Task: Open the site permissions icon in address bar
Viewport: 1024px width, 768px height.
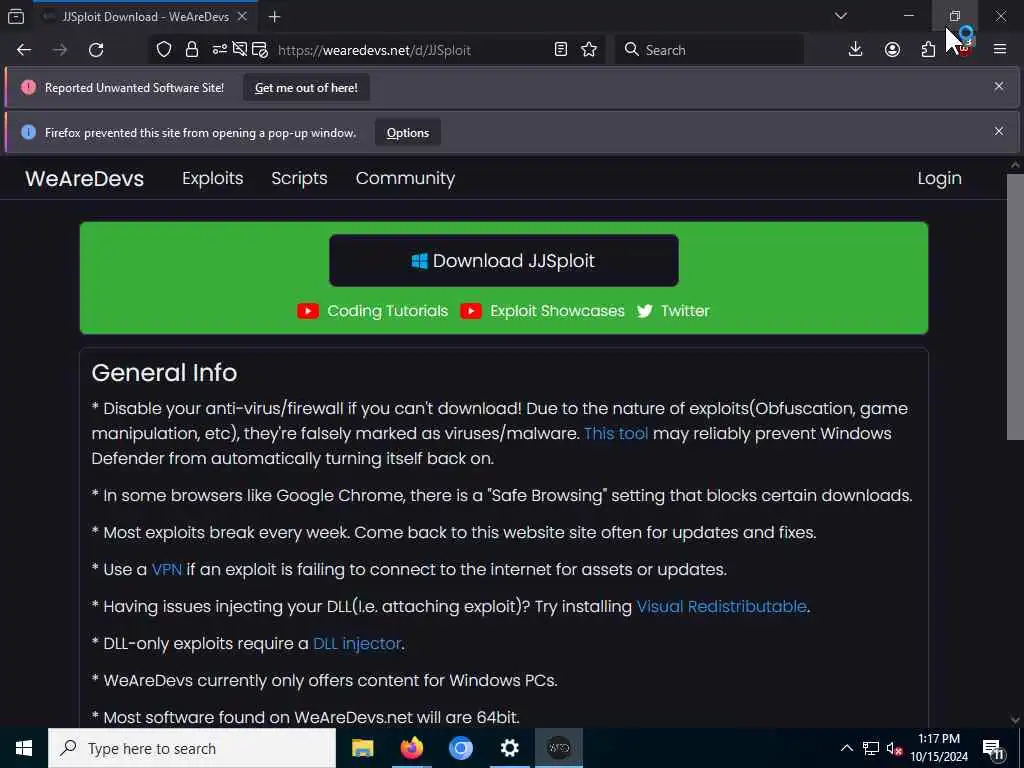Action: (219, 49)
